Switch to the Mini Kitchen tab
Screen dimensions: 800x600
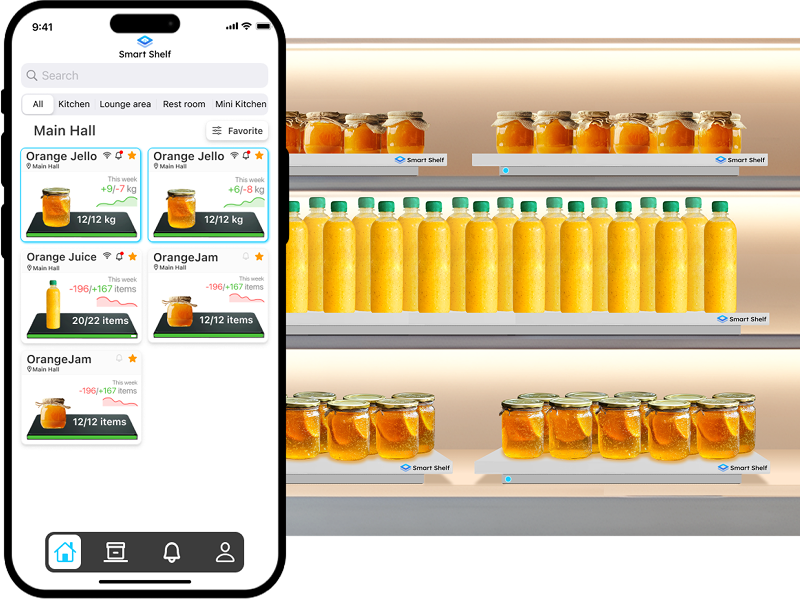coord(241,104)
